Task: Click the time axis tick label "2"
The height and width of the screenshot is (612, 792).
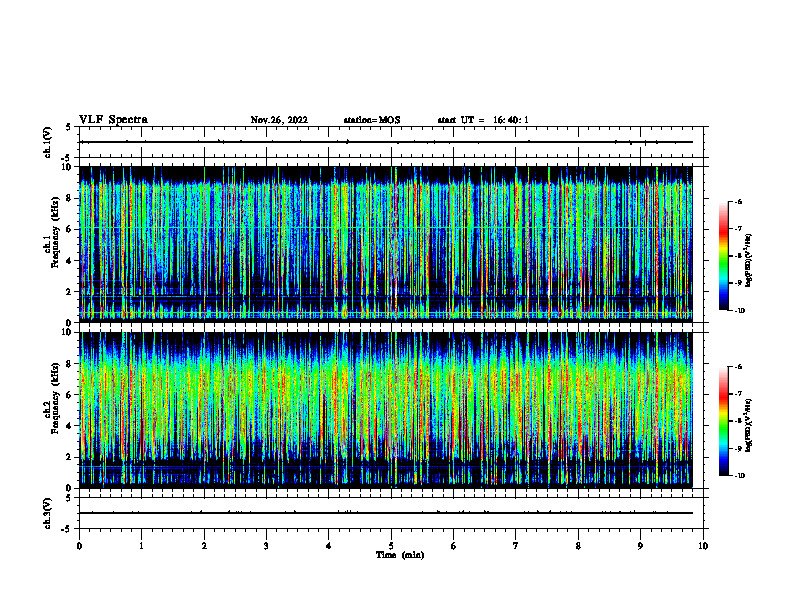Action: pos(204,546)
